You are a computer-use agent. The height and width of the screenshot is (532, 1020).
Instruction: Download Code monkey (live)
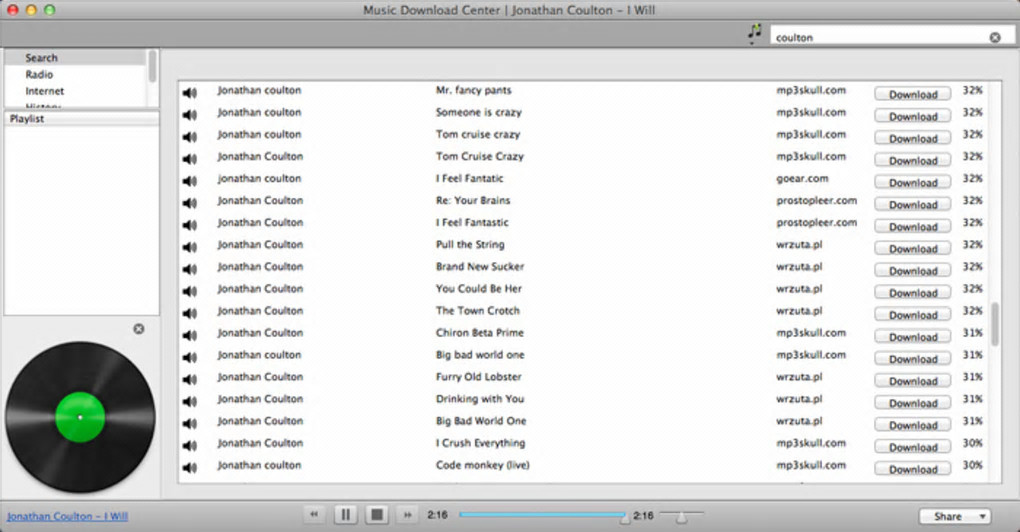pos(913,470)
